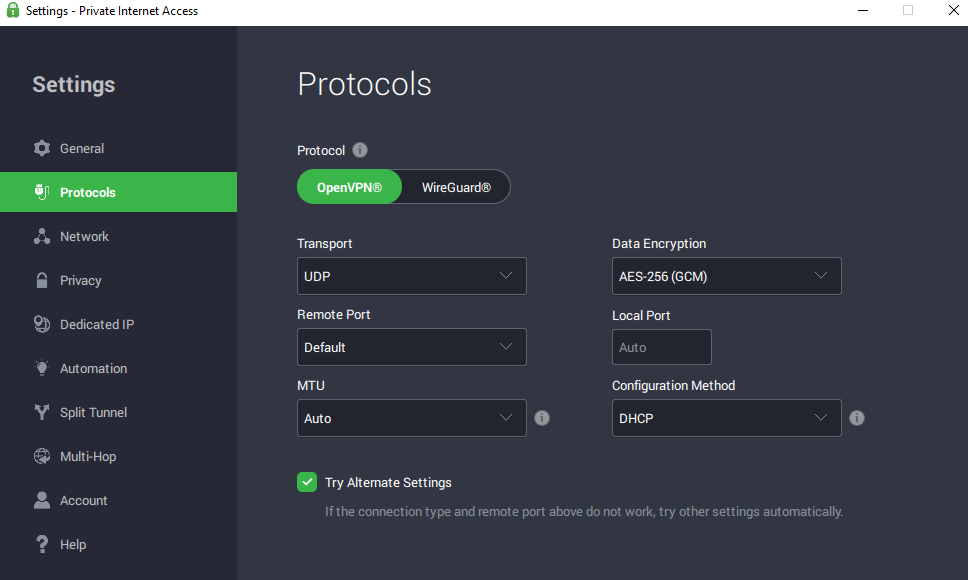Click the green PIA lock icon in title bar
The image size is (968, 580).
tap(12, 10)
